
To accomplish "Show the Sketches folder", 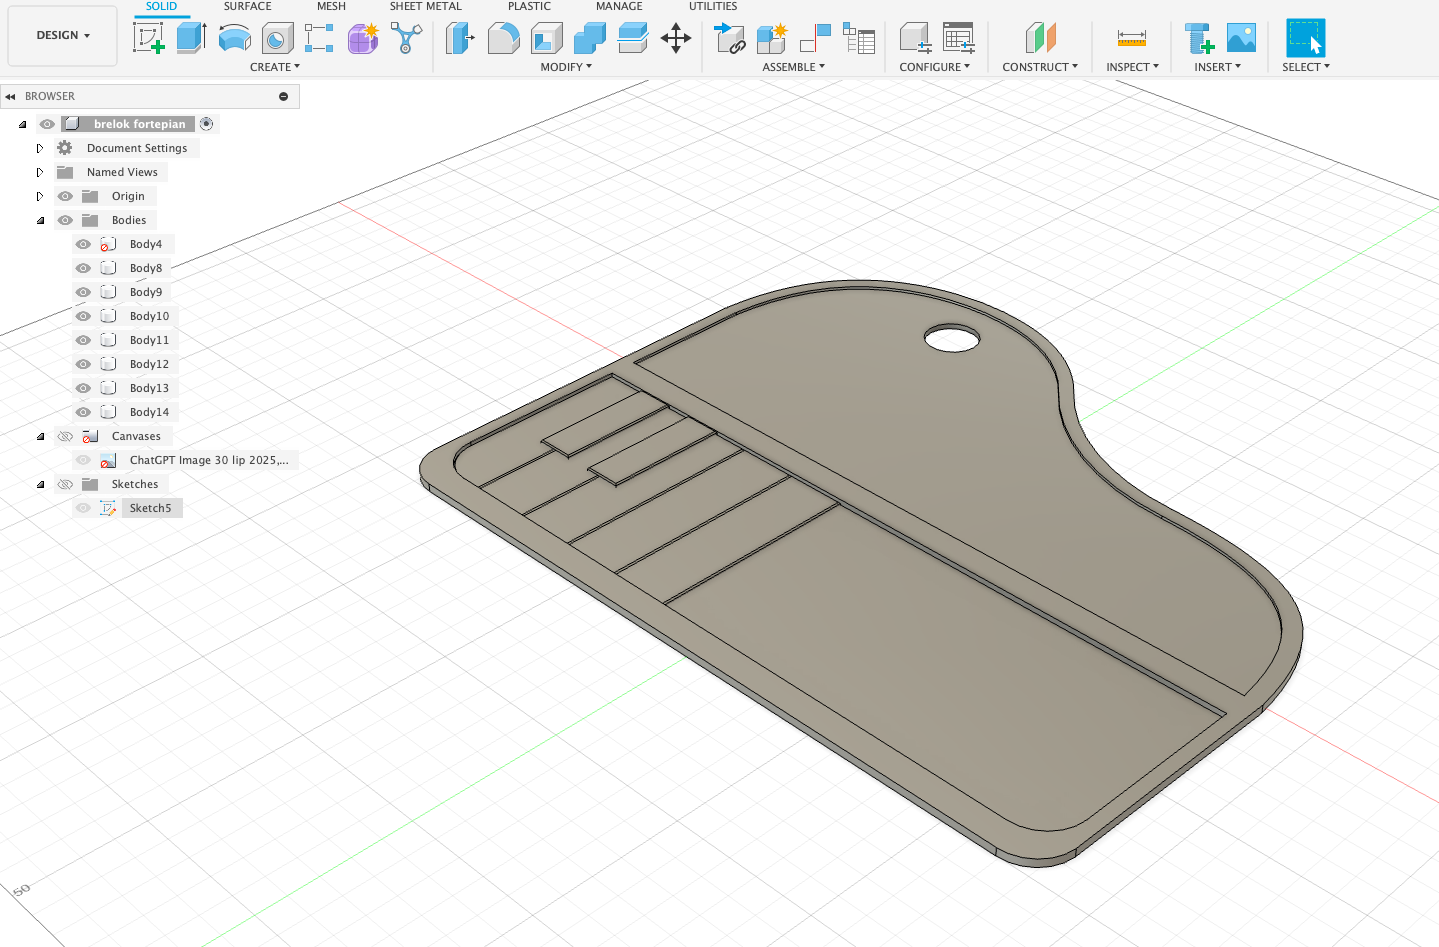I will (x=65, y=484).
